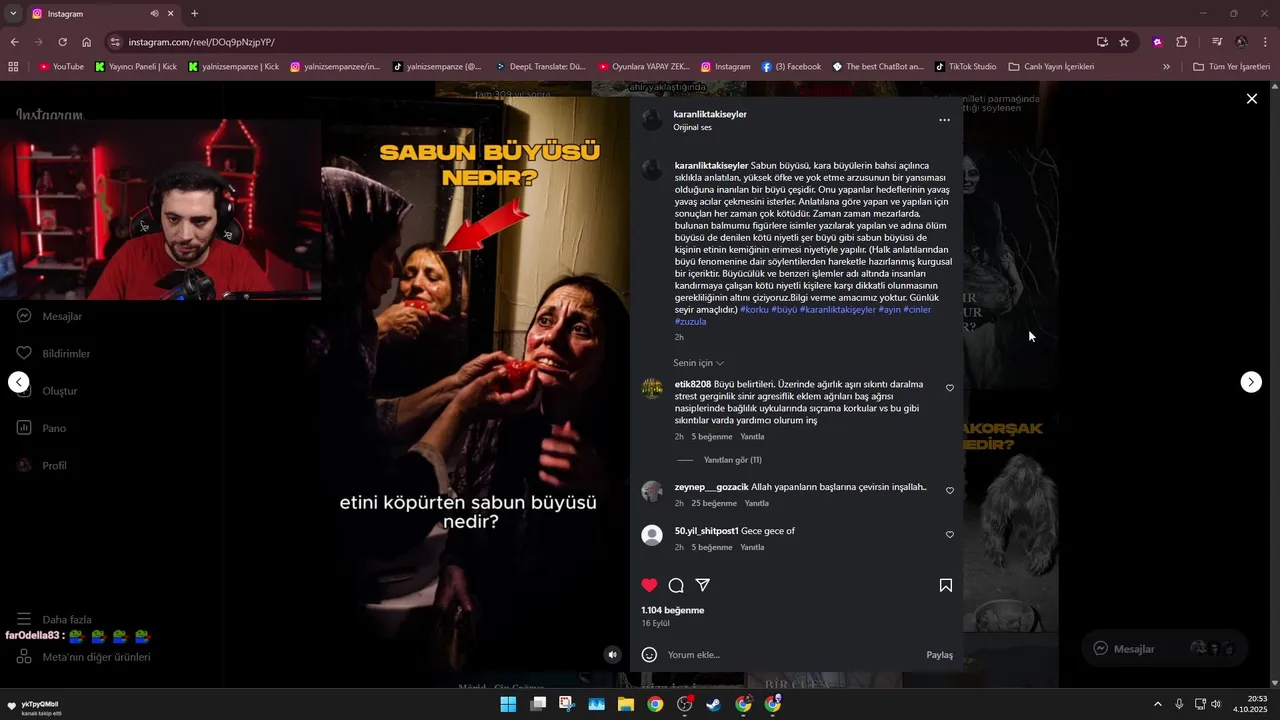This screenshot has width=1280, height=720.
Task: Open Bildirimler in the sidebar
Action: [54, 354]
